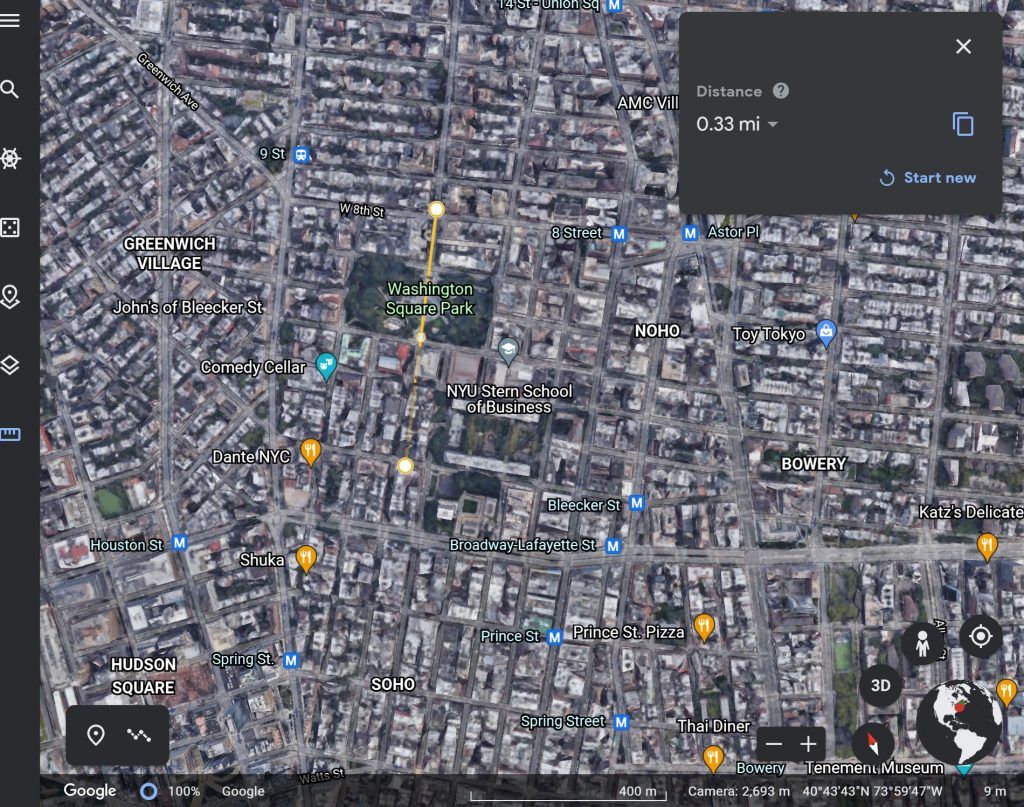Viewport: 1024px width, 807px height.
Task: Click the Tenement Museum label
Action: (x=874, y=768)
